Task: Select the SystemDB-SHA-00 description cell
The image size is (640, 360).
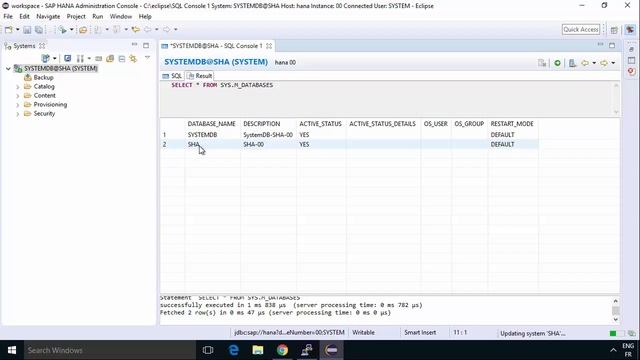Action: pyautogui.click(x=268, y=135)
